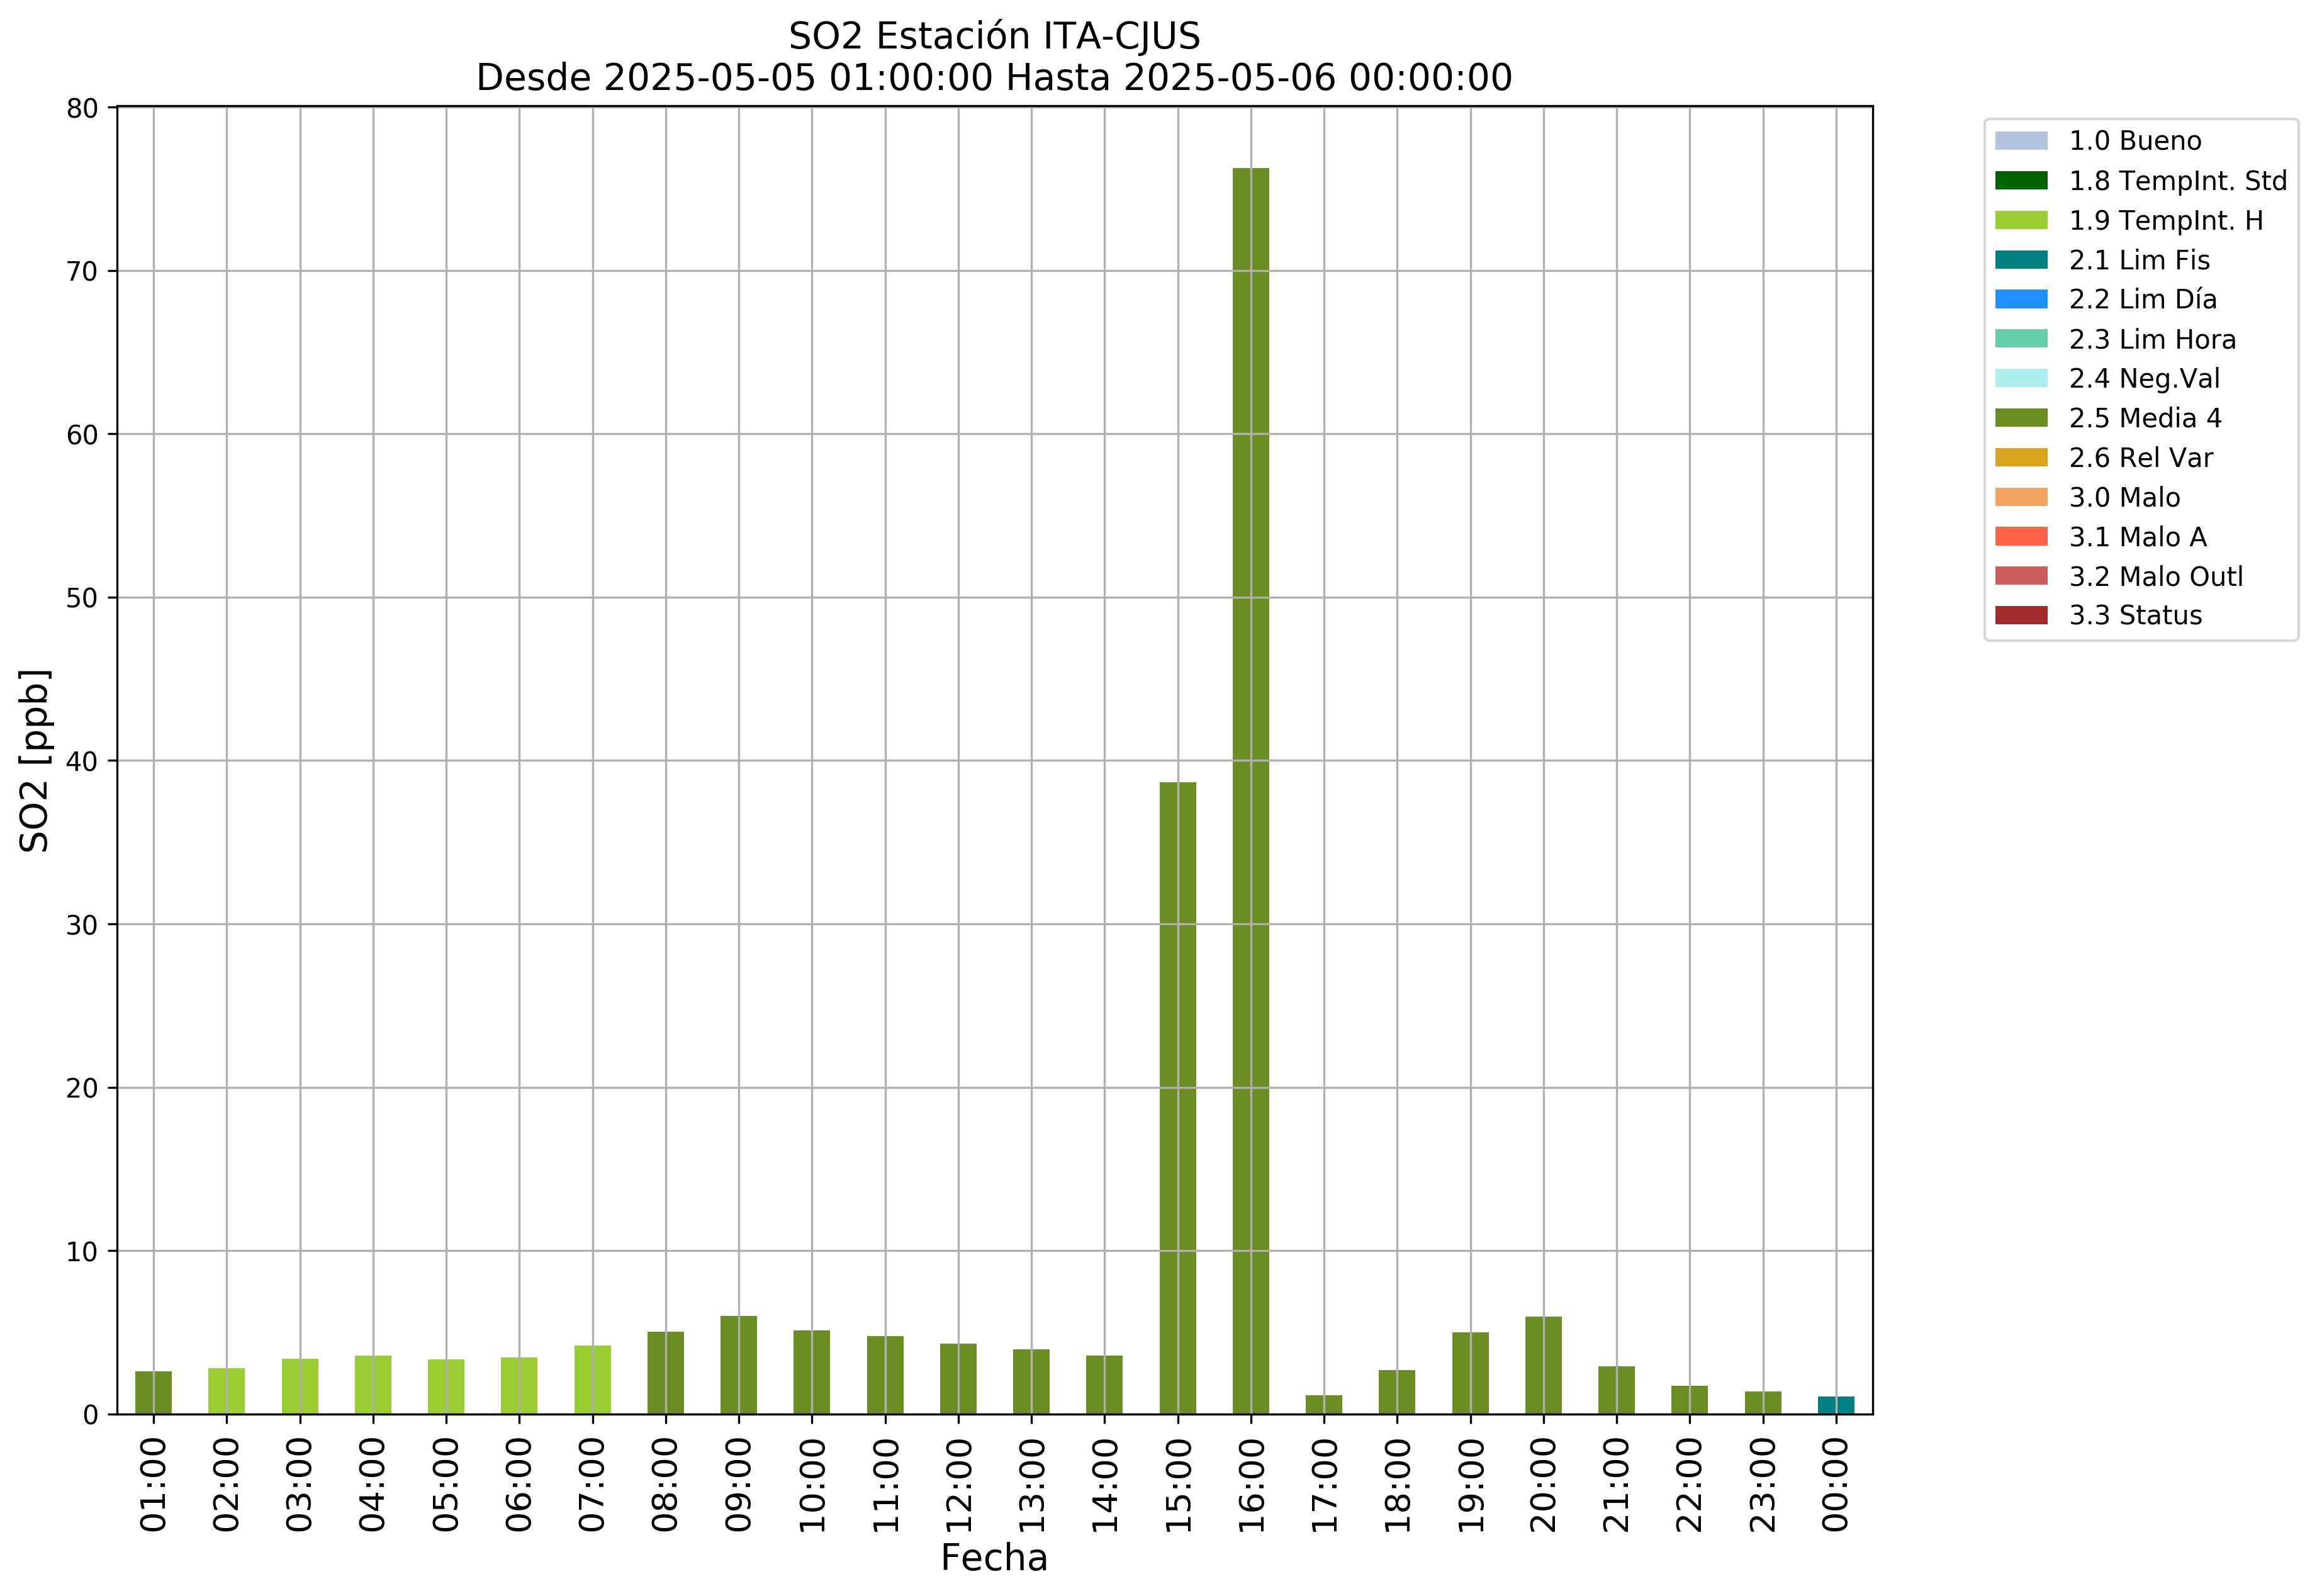Click the 3.2 Malo Outl legend swatch

point(2020,576)
